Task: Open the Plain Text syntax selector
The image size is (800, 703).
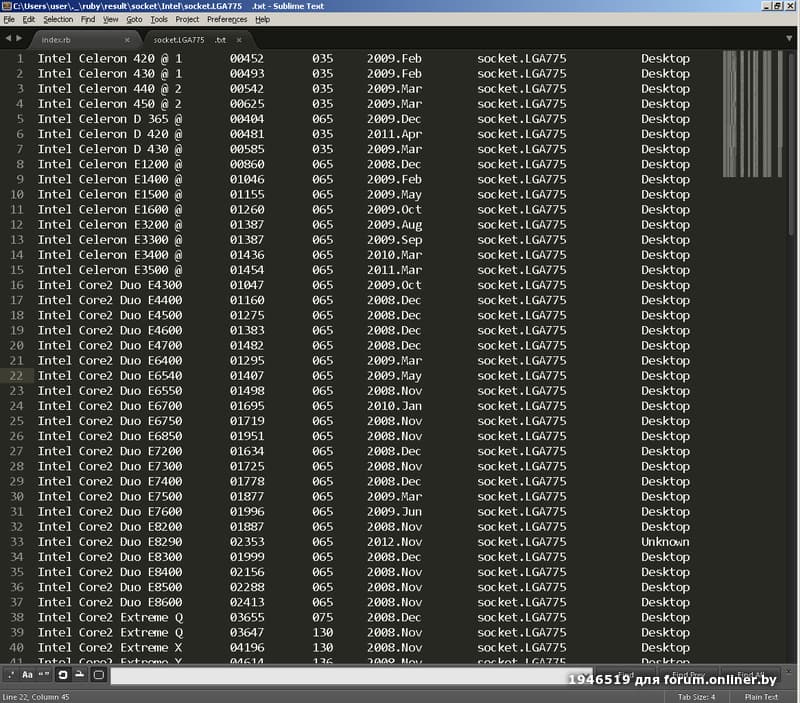Action: [x=761, y=697]
